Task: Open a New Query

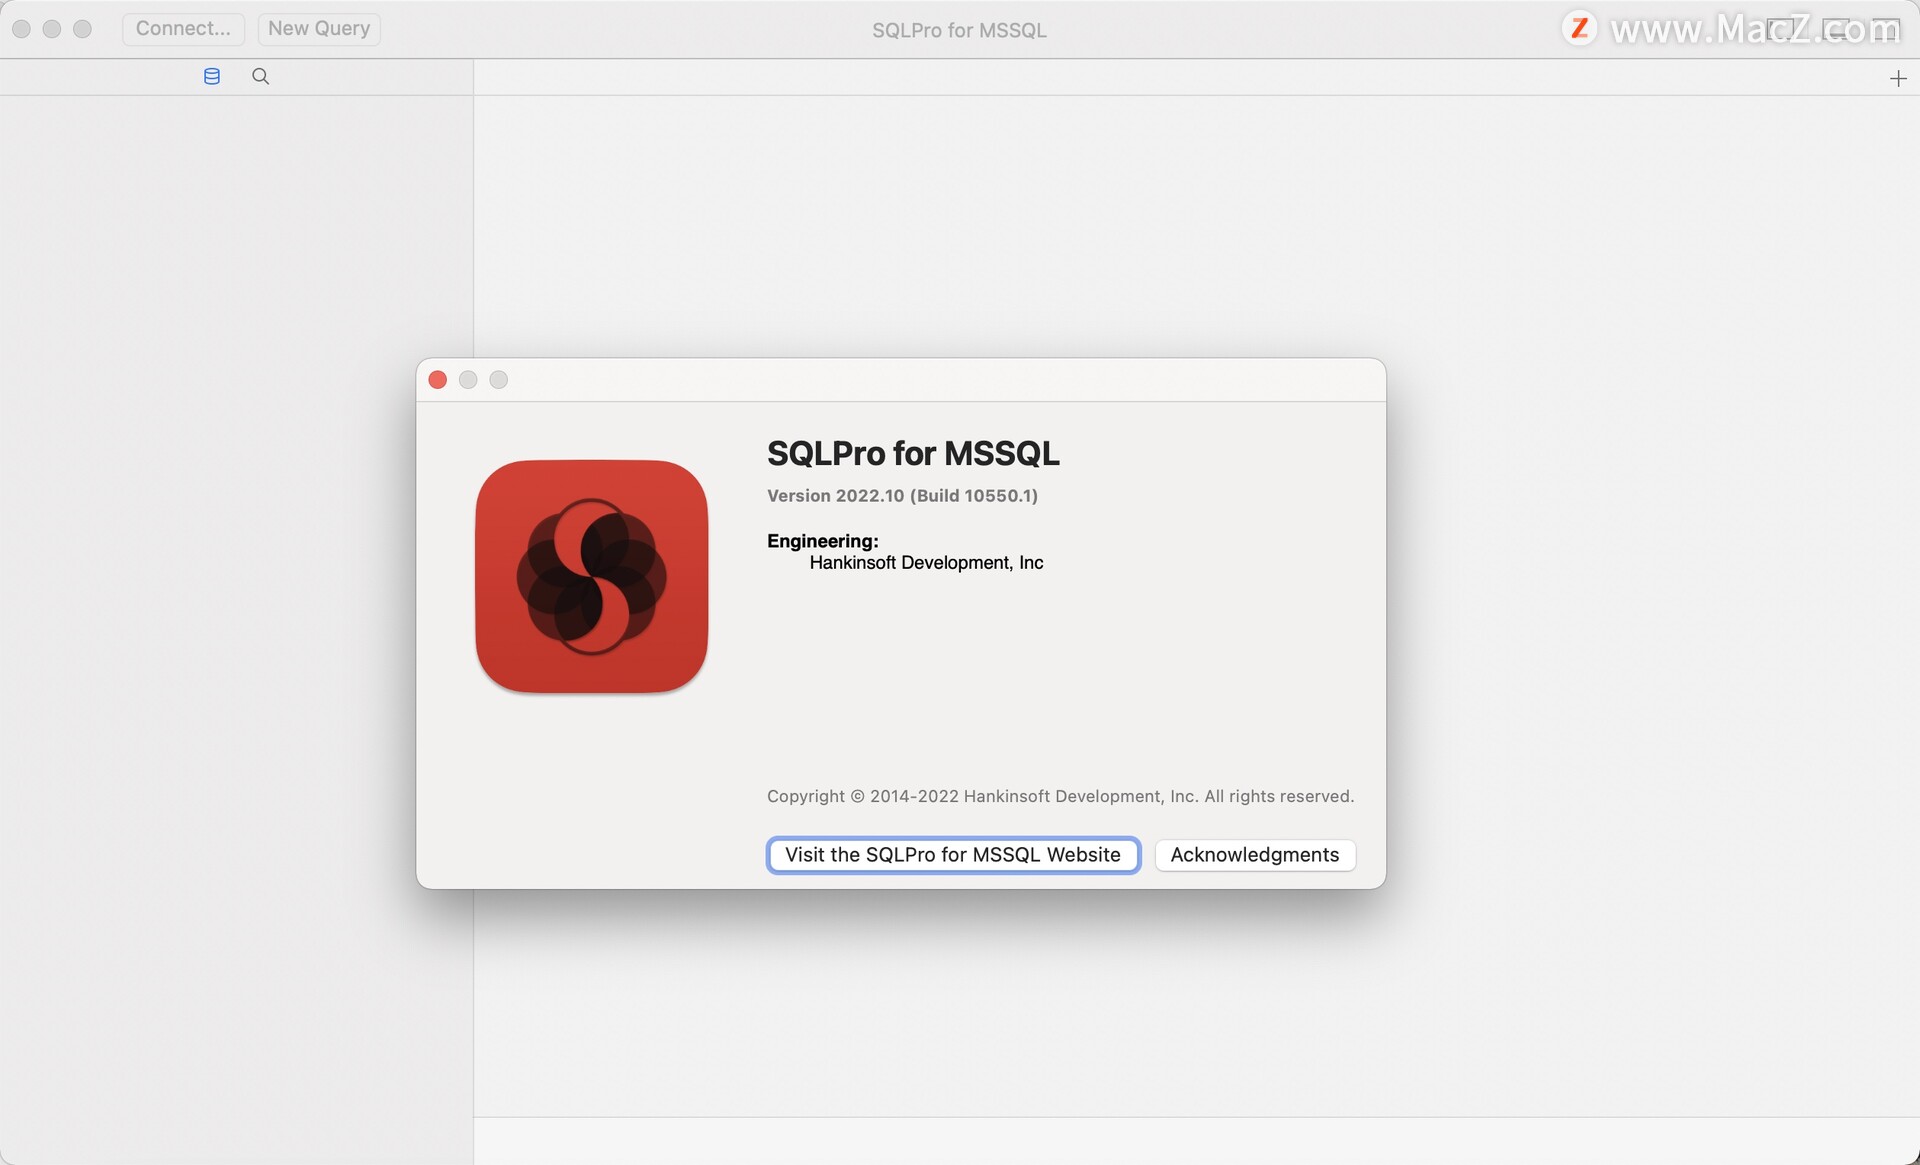Action: point(319,29)
